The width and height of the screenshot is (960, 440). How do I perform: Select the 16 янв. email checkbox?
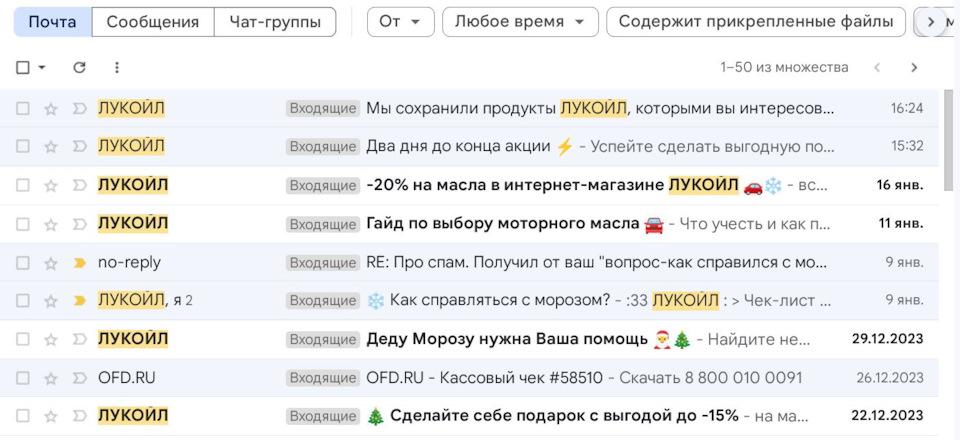pyautogui.click(x=23, y=185)
